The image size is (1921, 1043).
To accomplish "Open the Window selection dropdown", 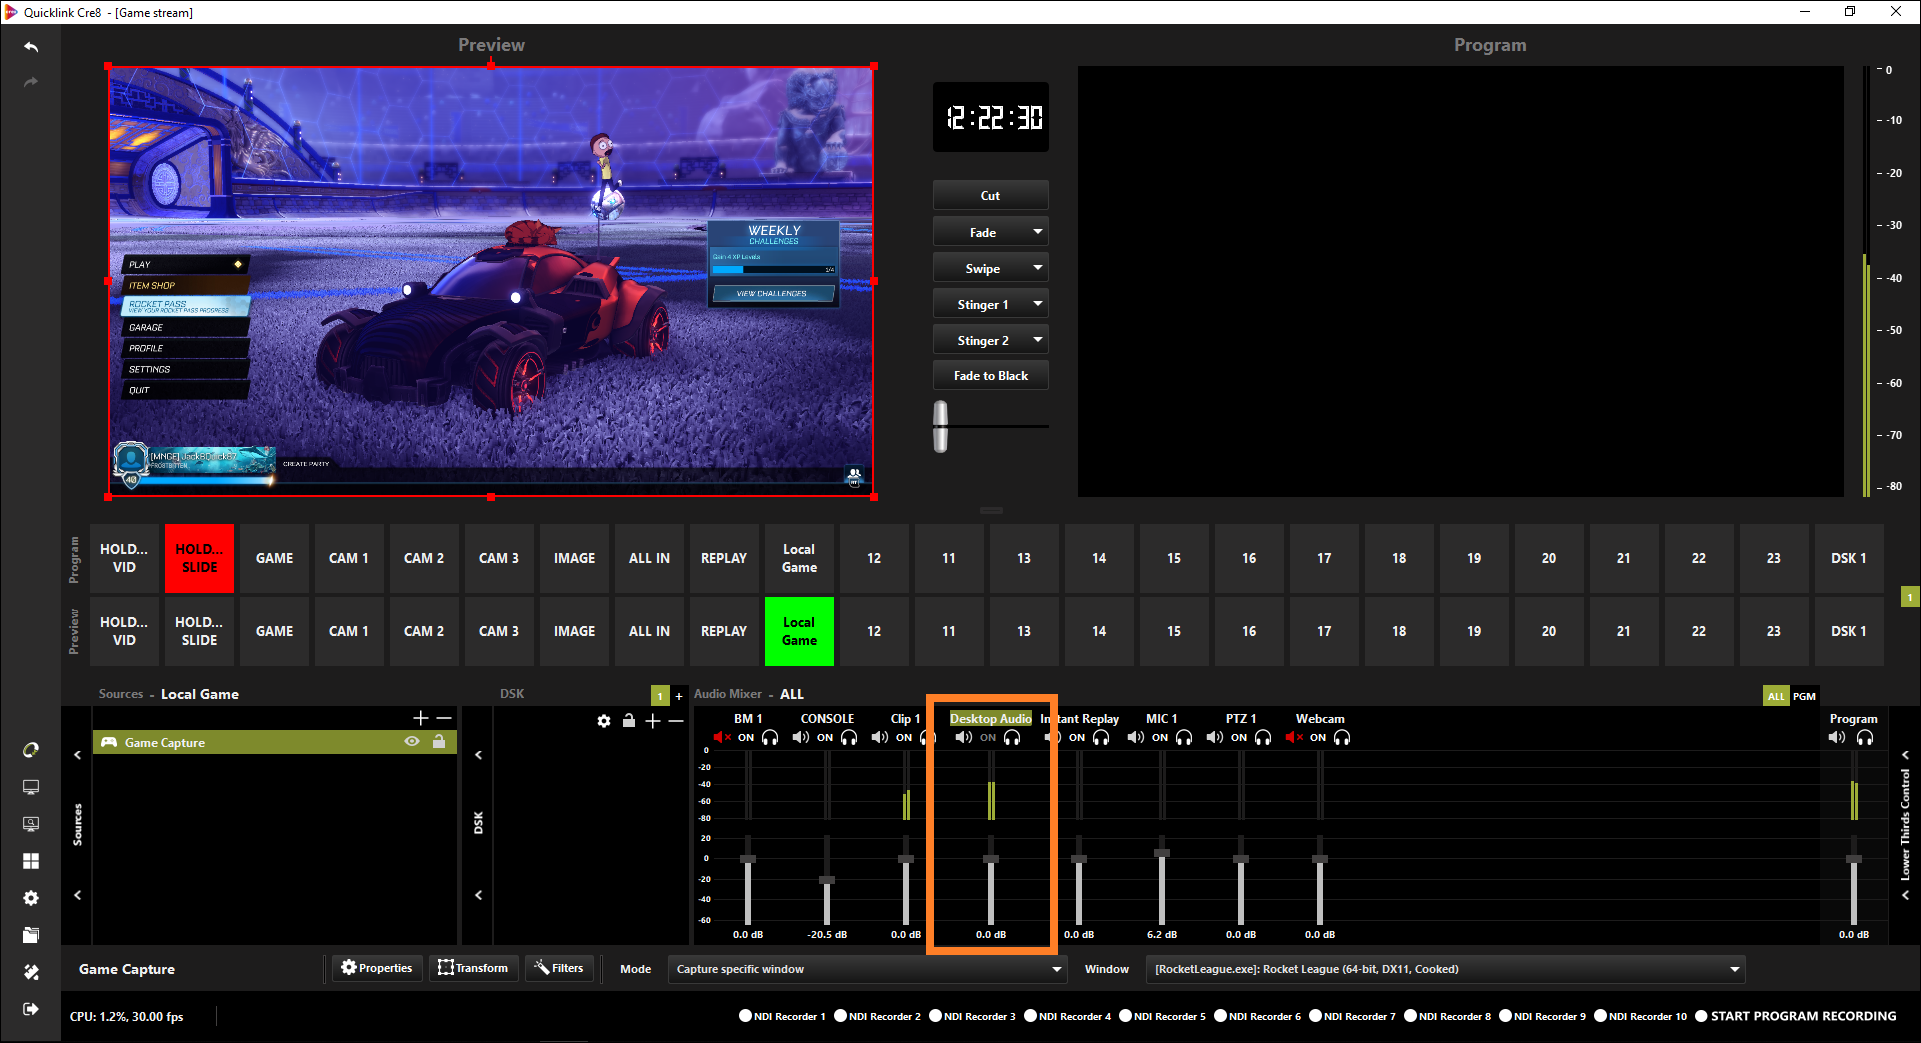I will pos(1446,969).
